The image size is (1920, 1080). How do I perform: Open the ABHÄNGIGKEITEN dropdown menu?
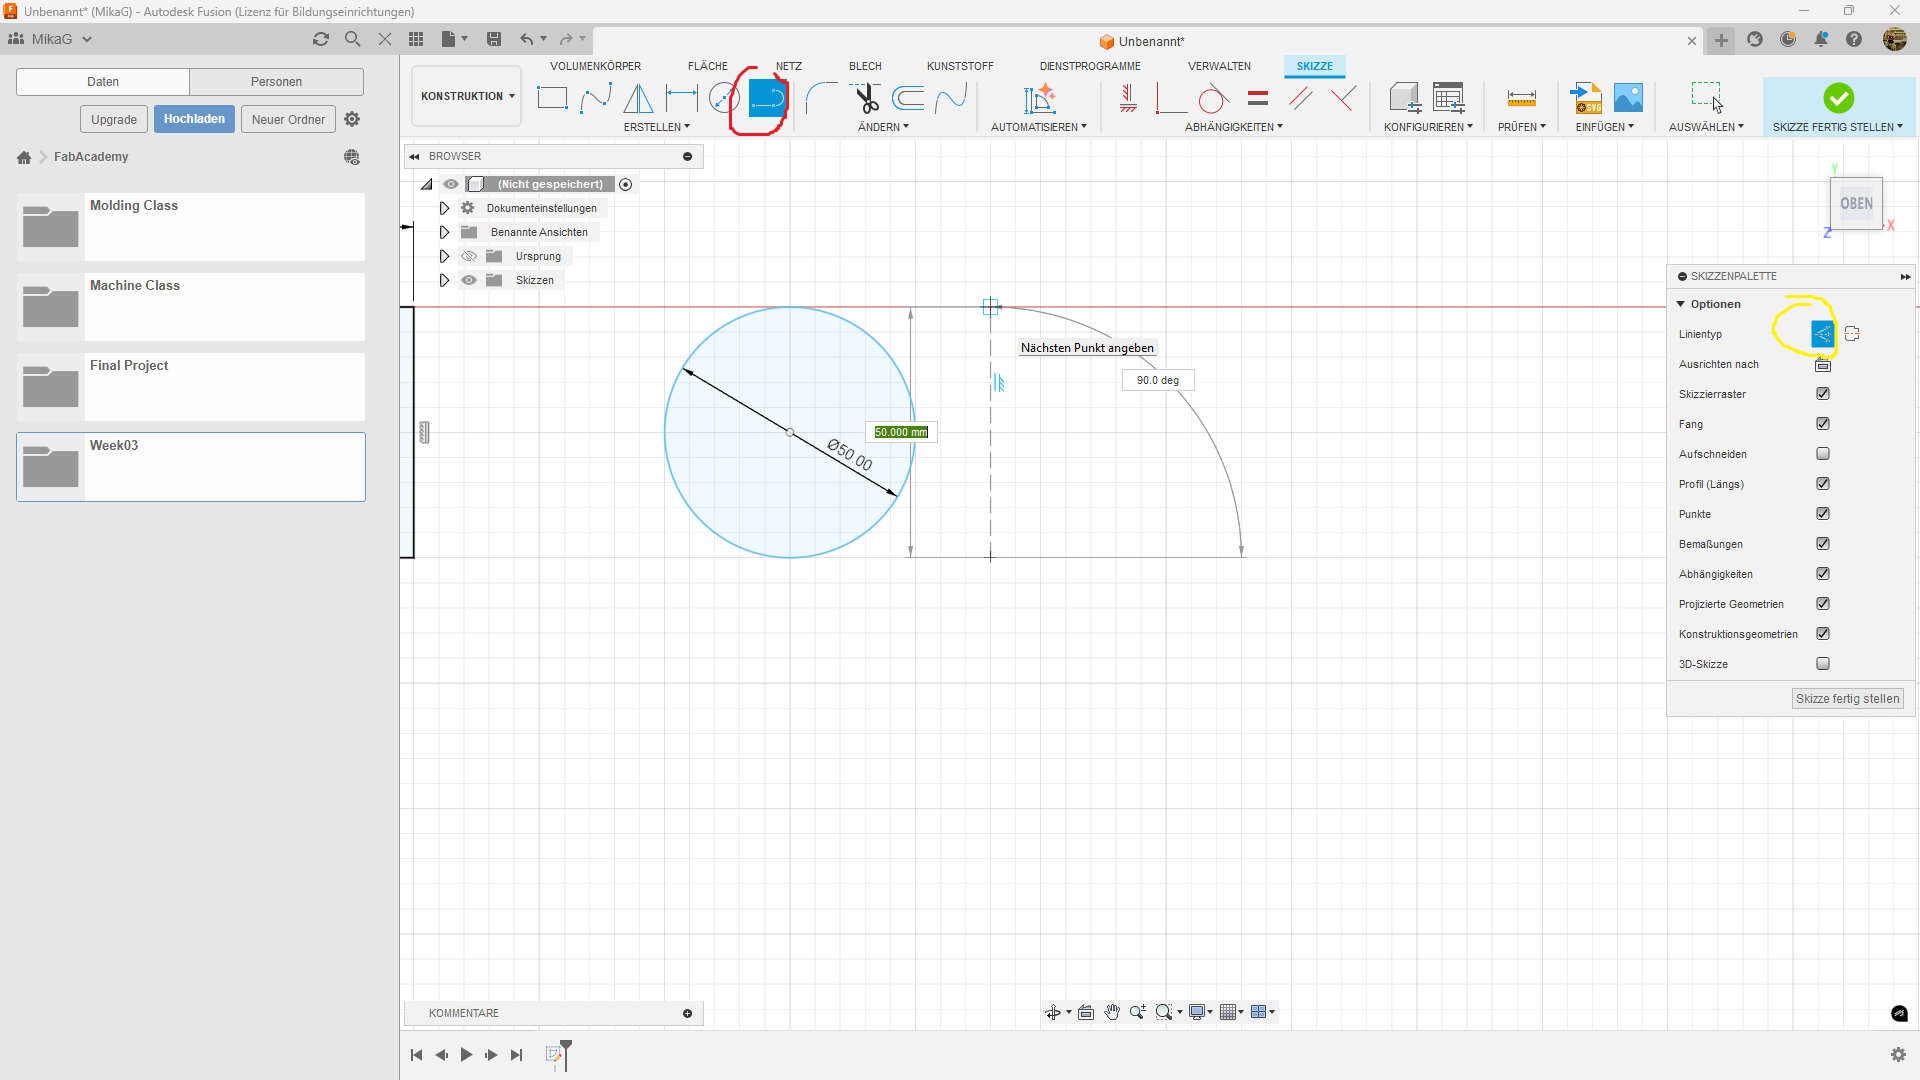pyautogui.click(x=1234, y=127)
